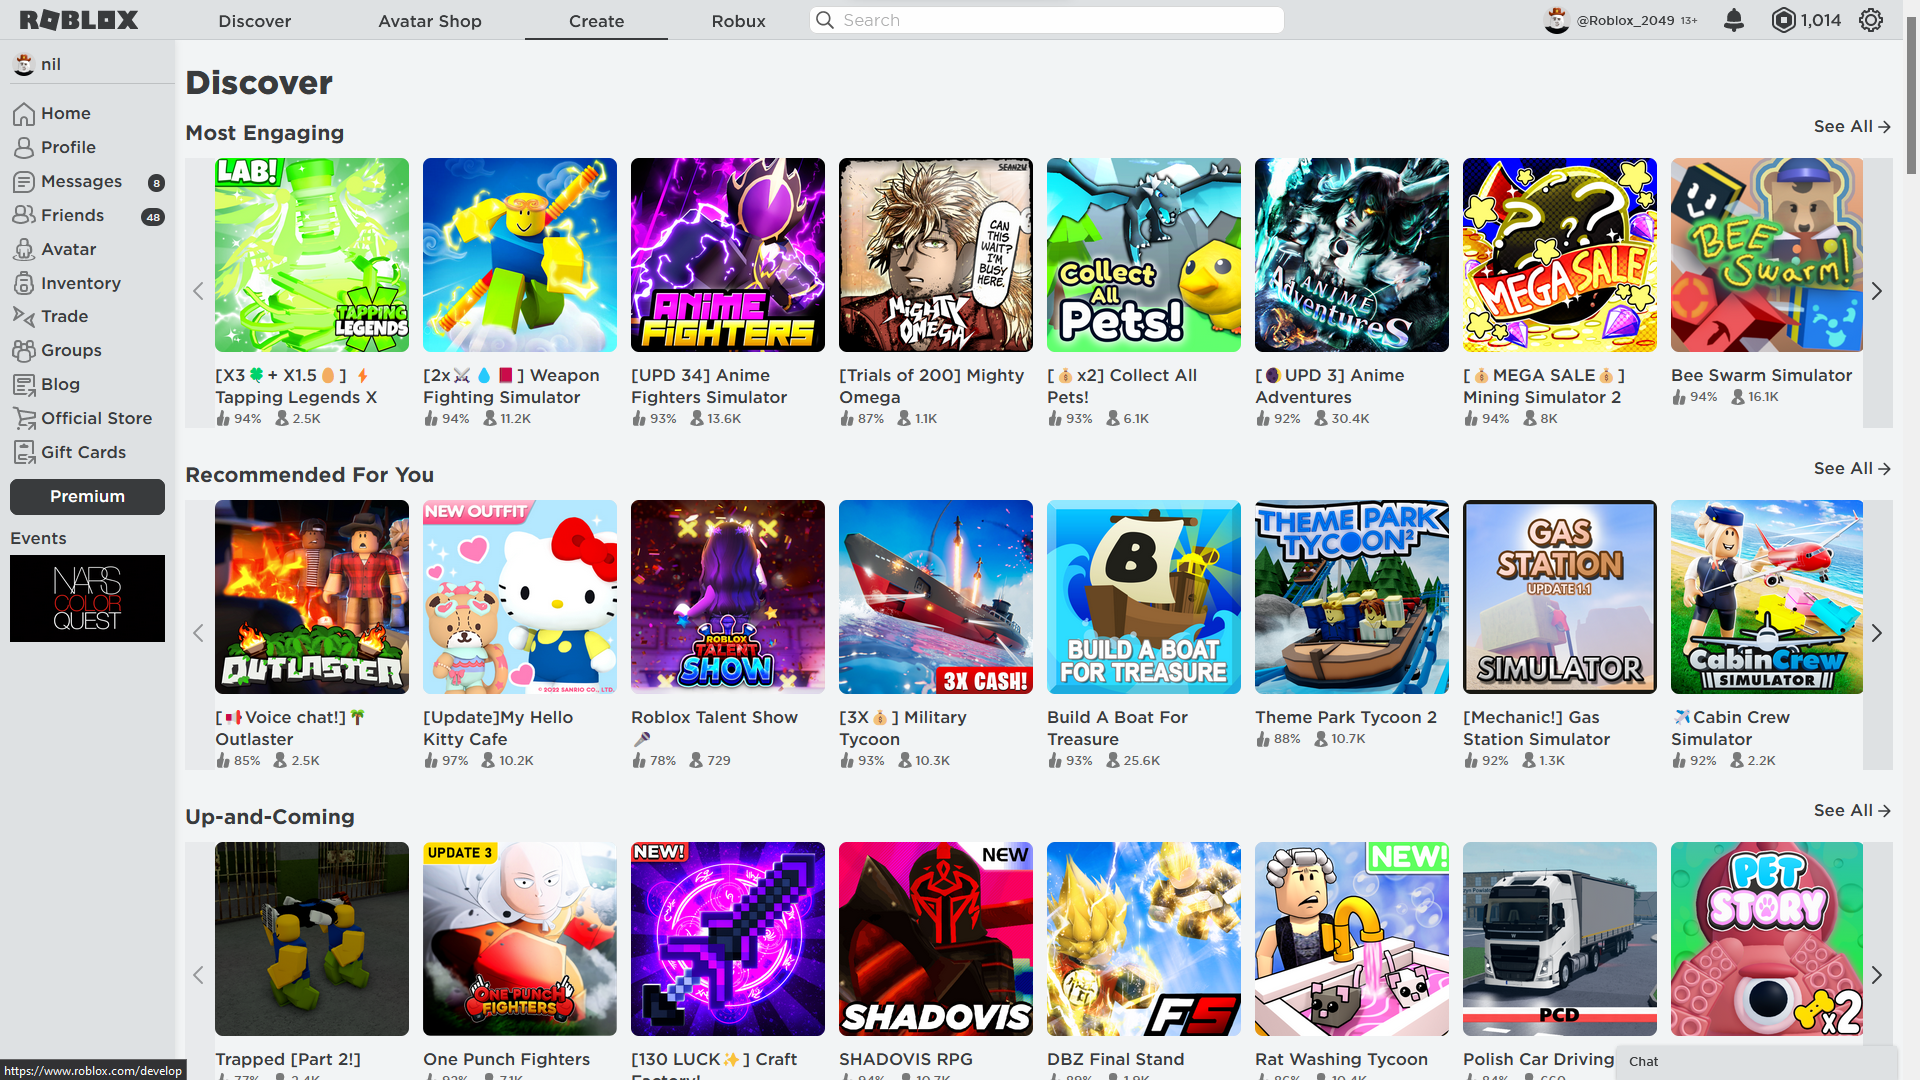Screen dimensions: 1920x1080
Task: Open DBZ Final Stand thumbnail
Action: [1144, 939]
